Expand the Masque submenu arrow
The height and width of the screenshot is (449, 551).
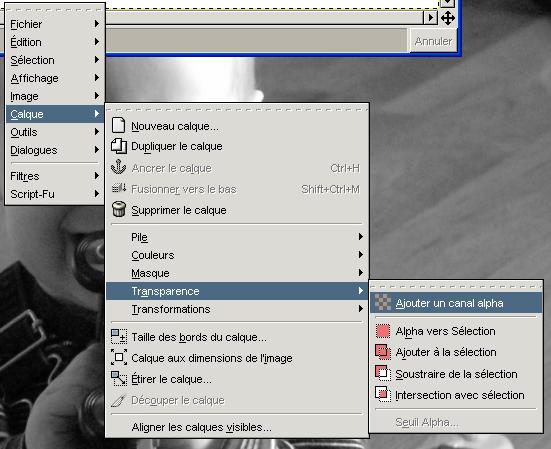[x=361, y=272]
